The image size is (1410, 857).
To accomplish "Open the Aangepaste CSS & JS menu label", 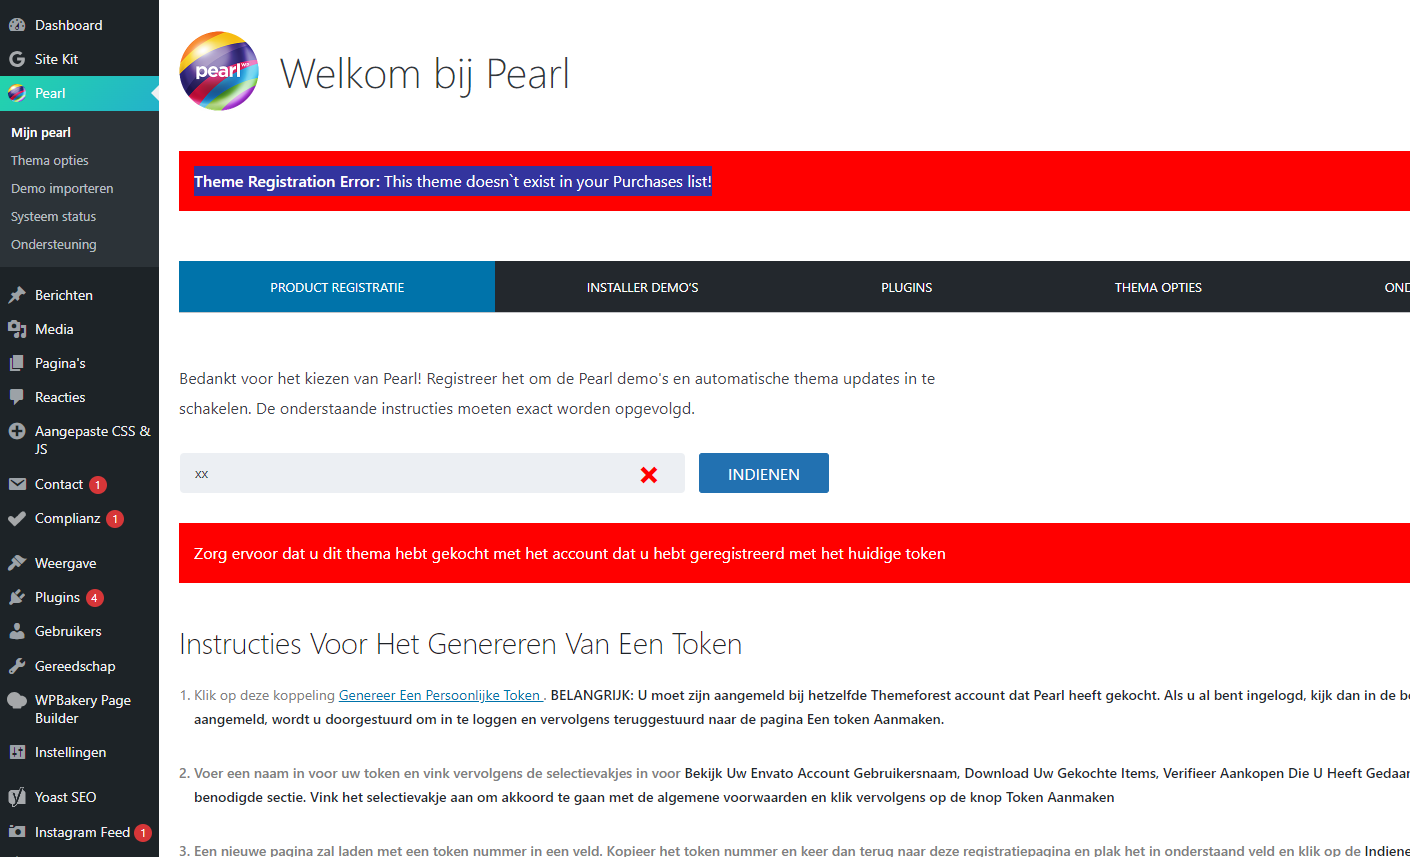I will pos(93,440).
